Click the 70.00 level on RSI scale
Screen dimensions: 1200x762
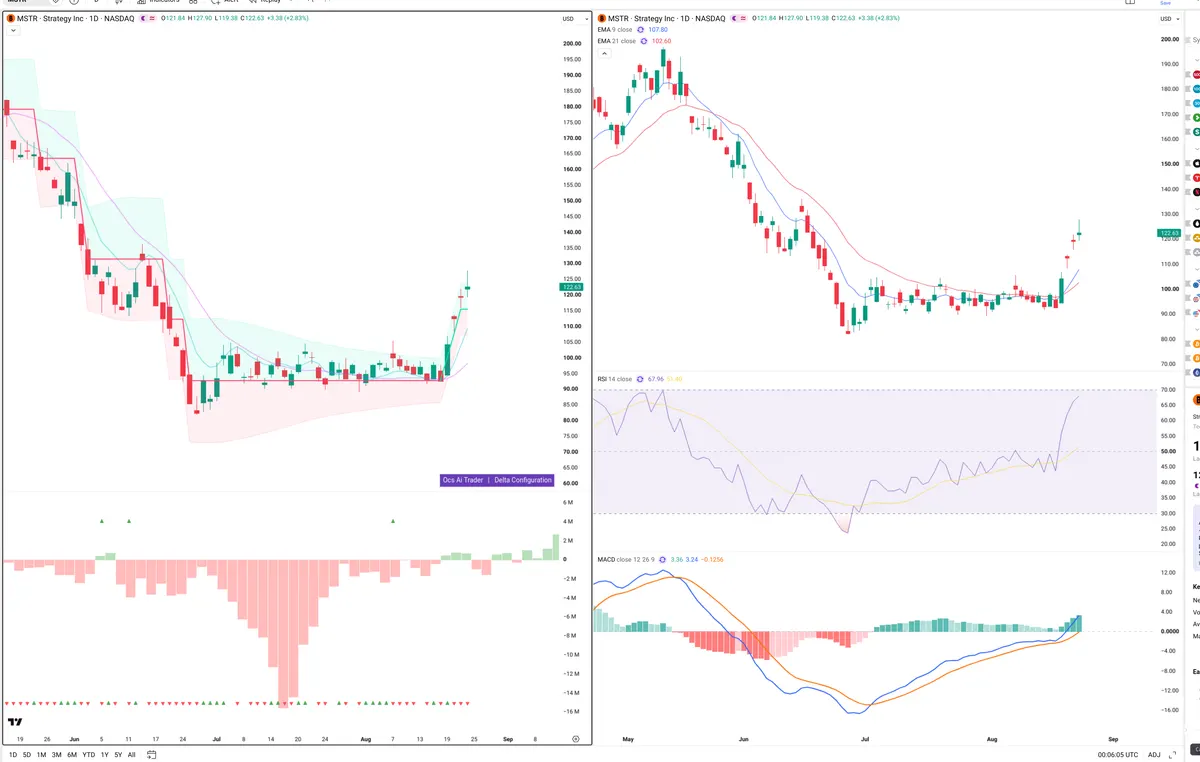1168,390
